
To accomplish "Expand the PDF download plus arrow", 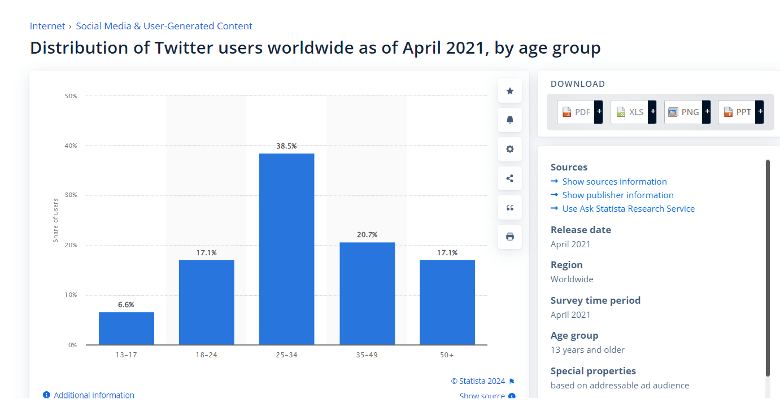I will tap(598, 112).
